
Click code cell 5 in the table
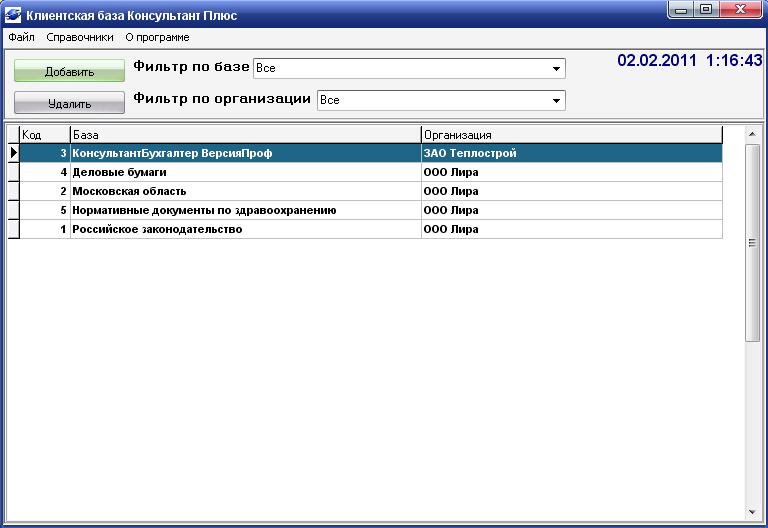pyautogui.click(x=45, y=211)
